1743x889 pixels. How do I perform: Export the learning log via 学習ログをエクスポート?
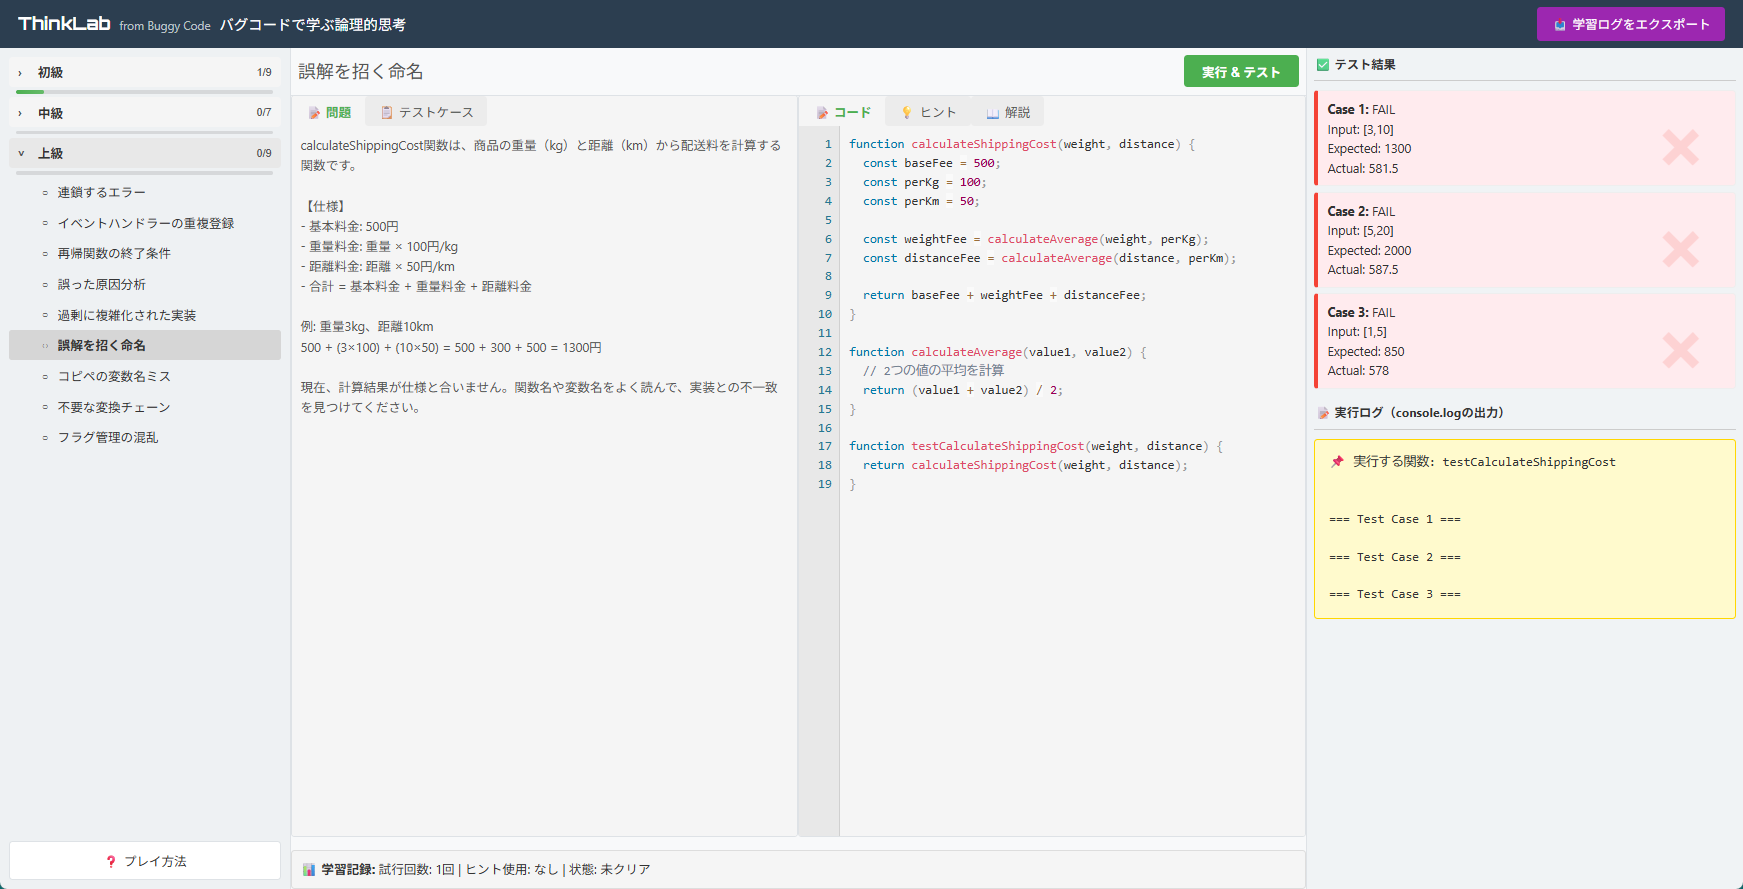click(1630, 24)
